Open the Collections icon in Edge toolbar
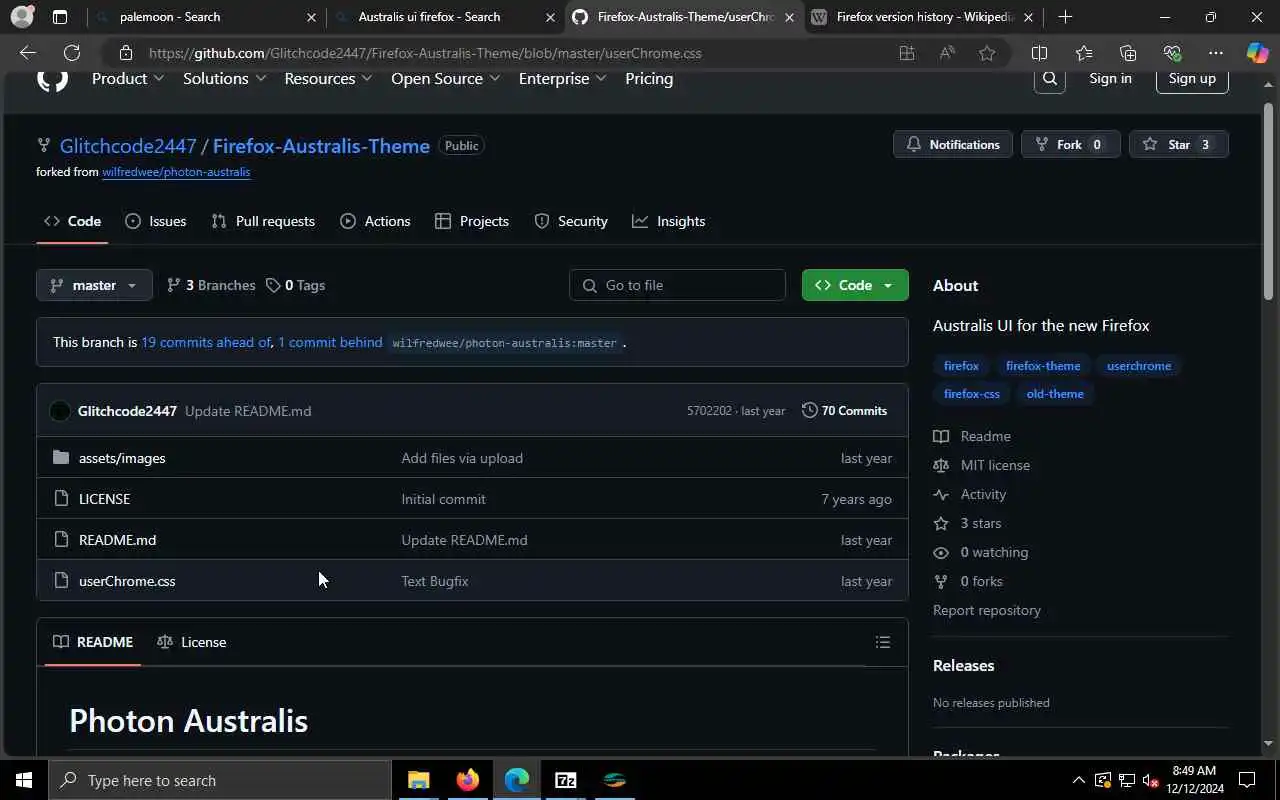Image resolution: width=1280 pixels, height=800 pixels. tap(1128, 53)
